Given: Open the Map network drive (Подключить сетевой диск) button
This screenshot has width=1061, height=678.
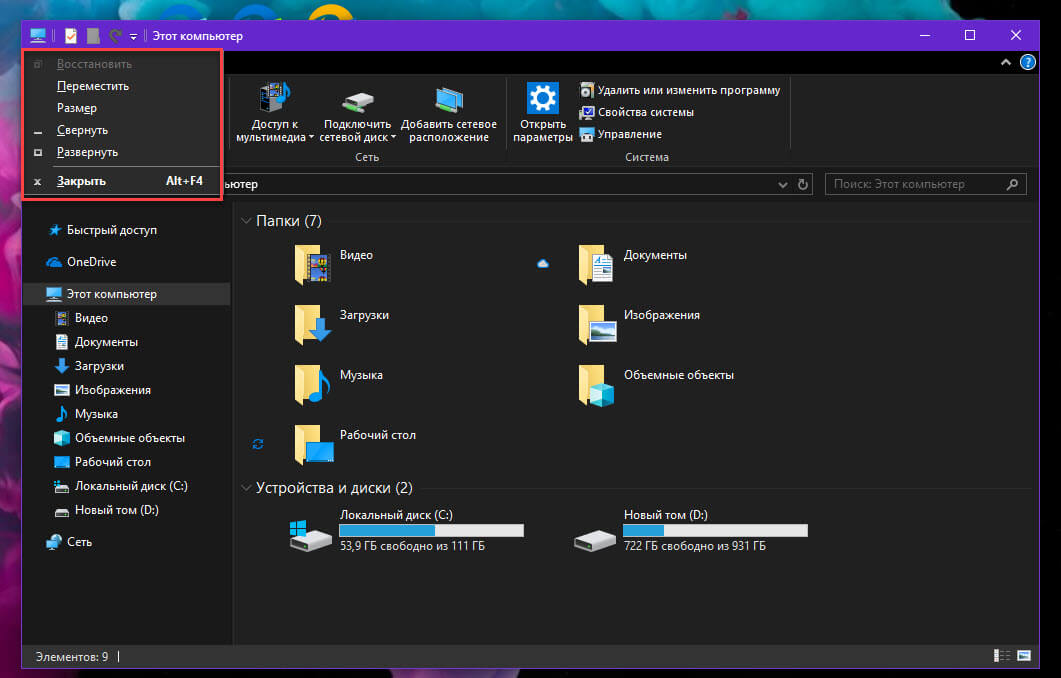Looking at the screenshot, I should coord(357,112).
